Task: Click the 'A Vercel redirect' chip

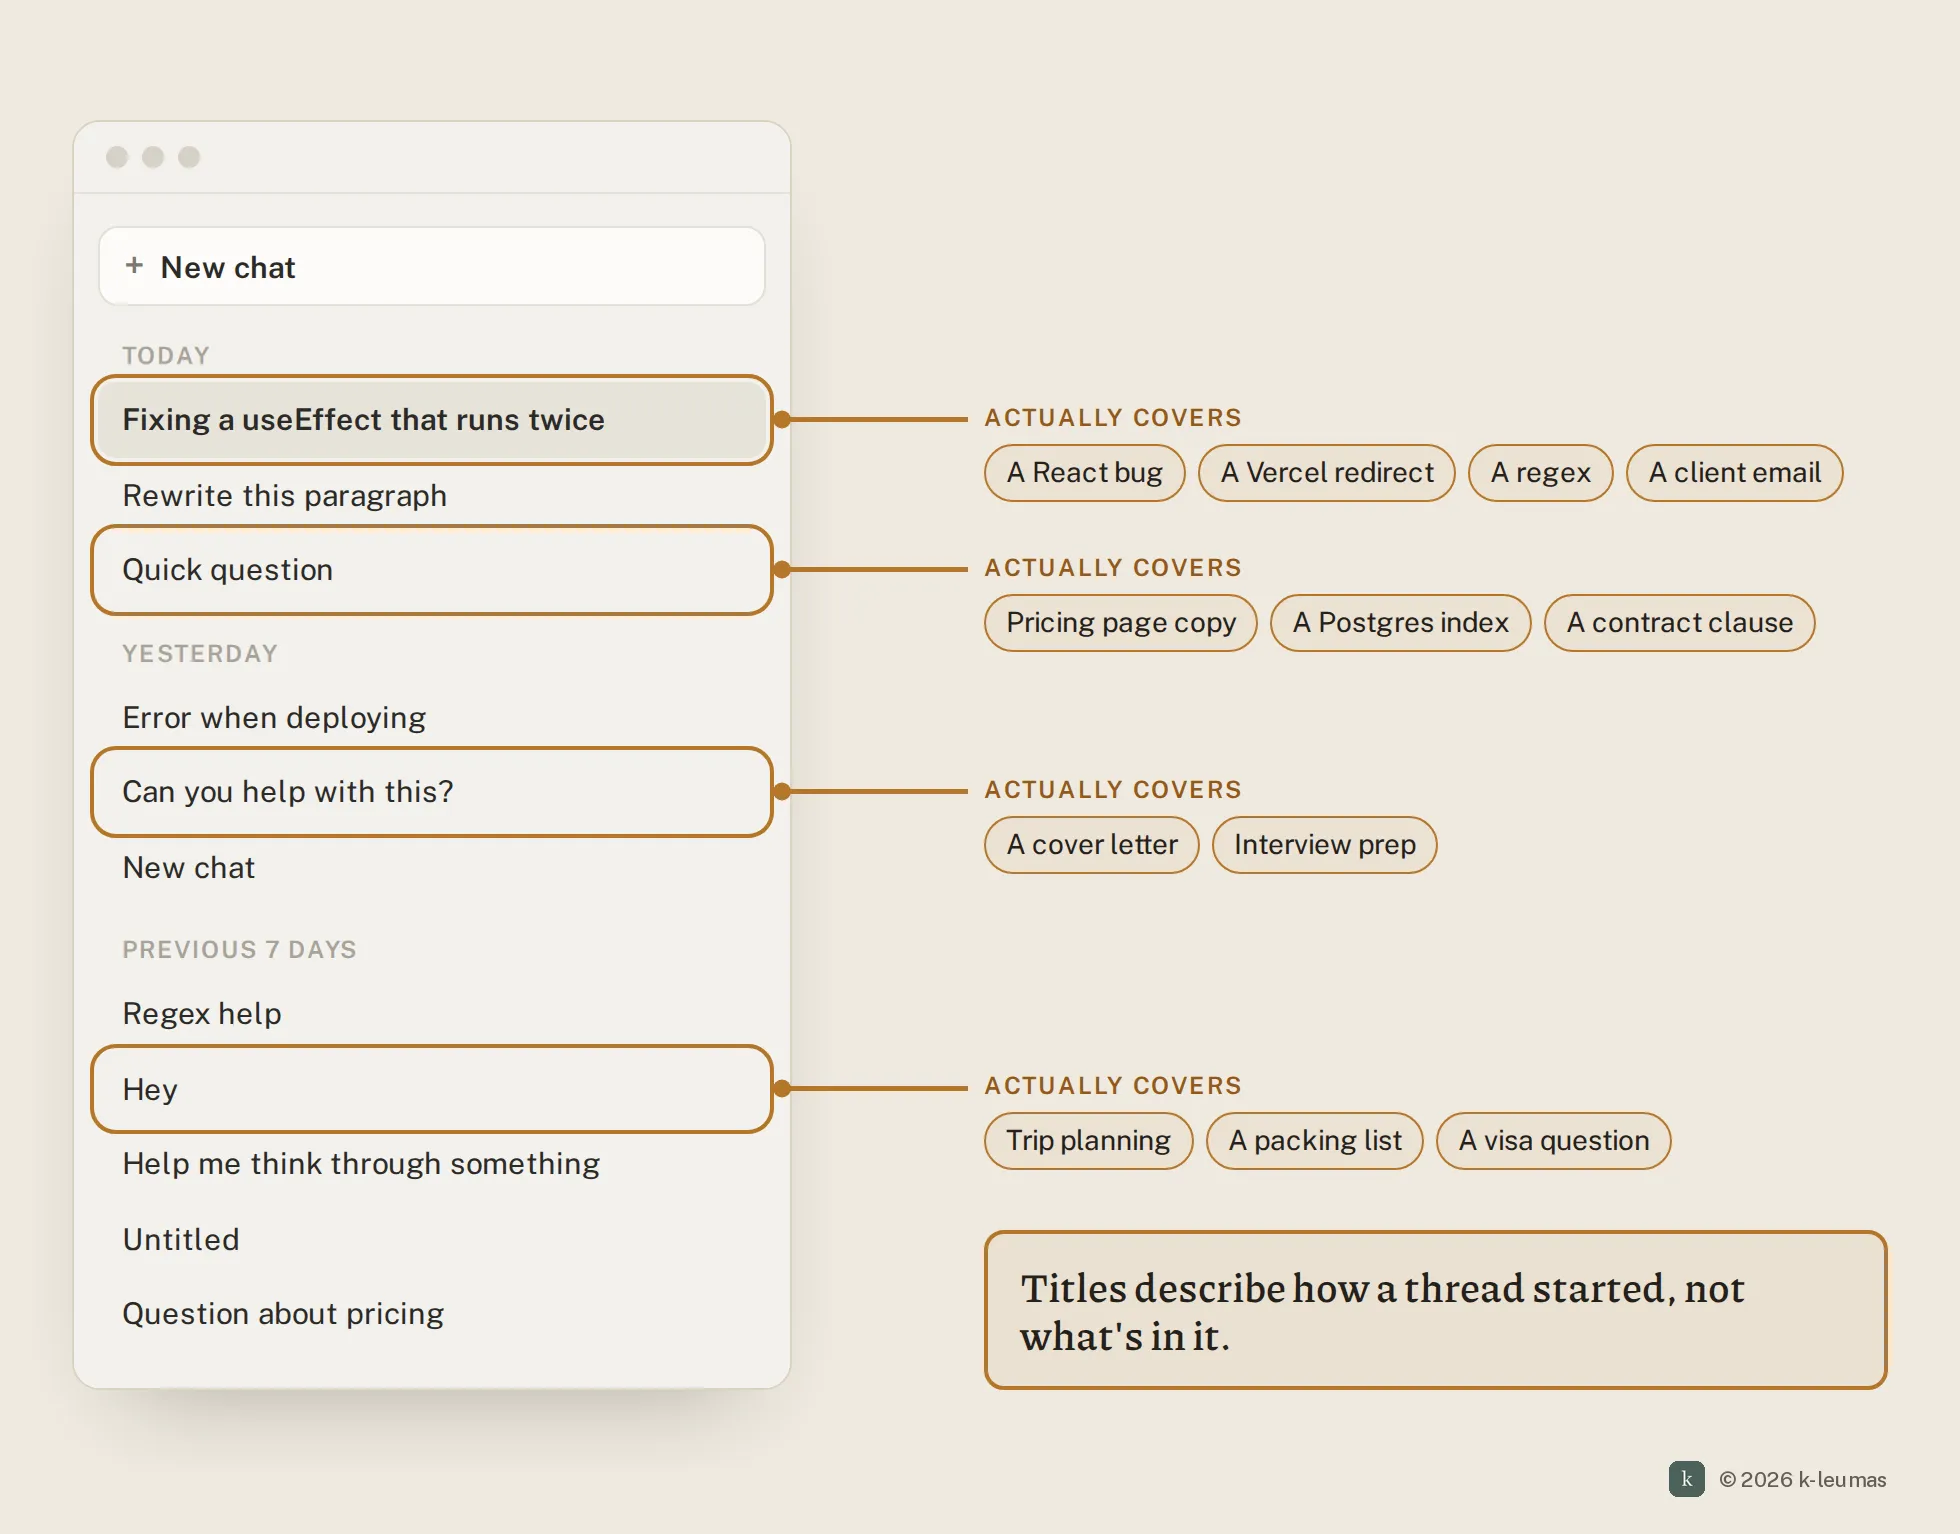Action: coord(1327,473)
